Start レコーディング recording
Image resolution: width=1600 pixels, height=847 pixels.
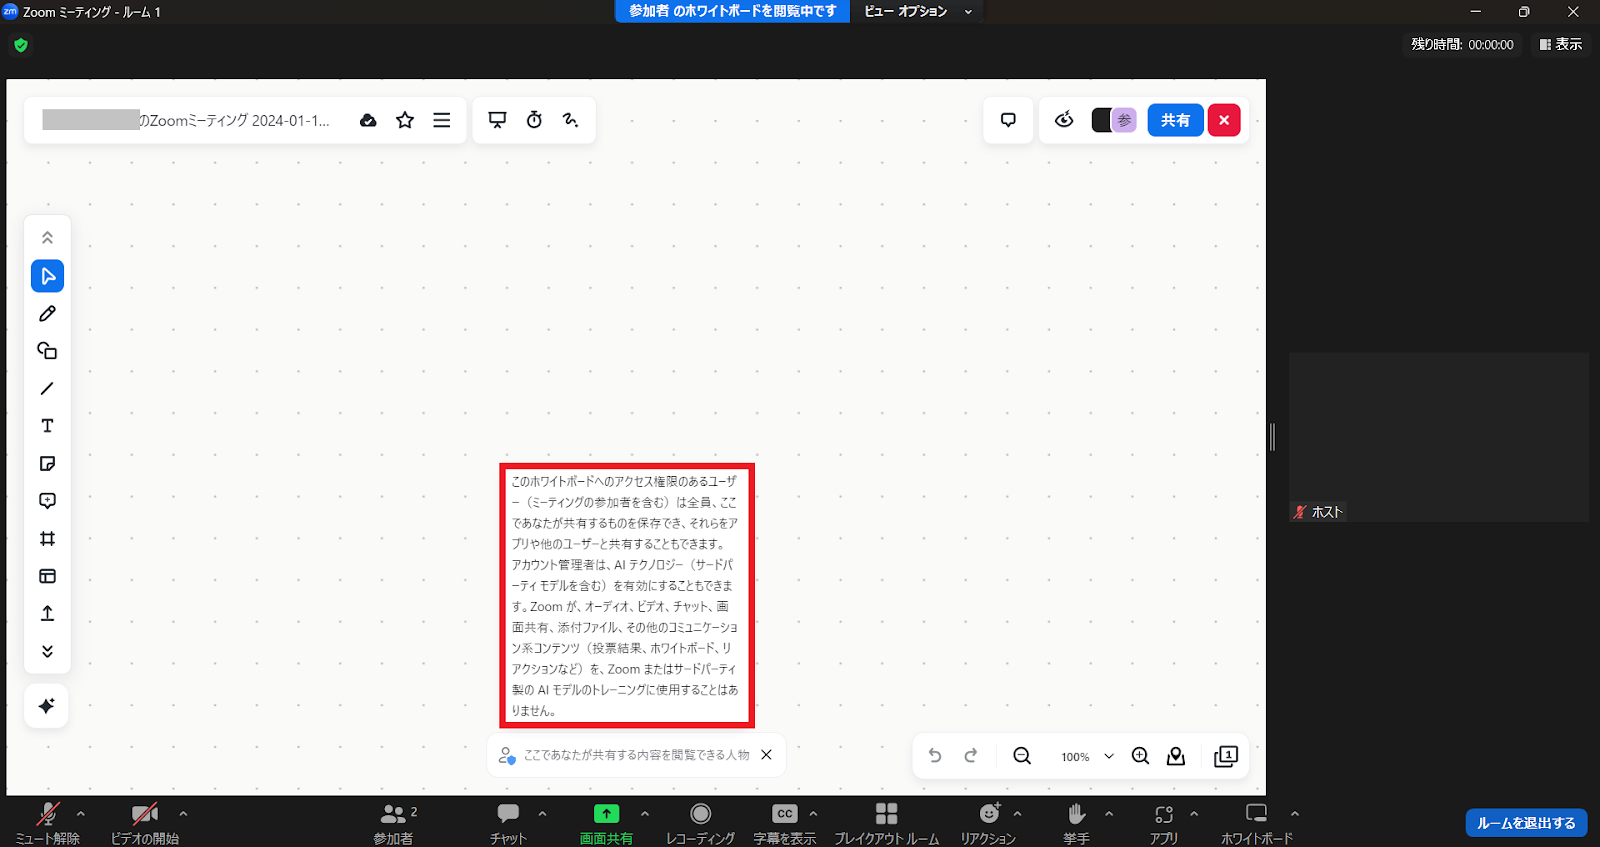[701, 823]
